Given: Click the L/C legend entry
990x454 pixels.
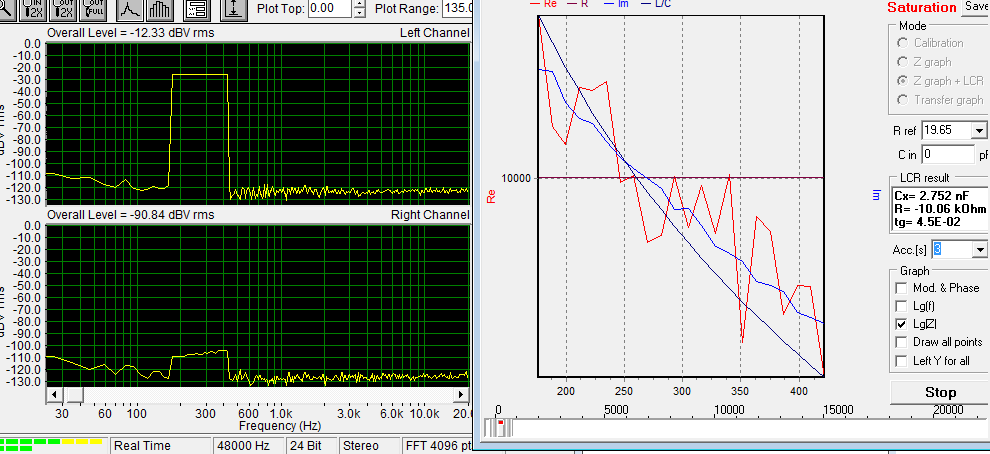Looking at the screenshot, I should coord(657,4).
